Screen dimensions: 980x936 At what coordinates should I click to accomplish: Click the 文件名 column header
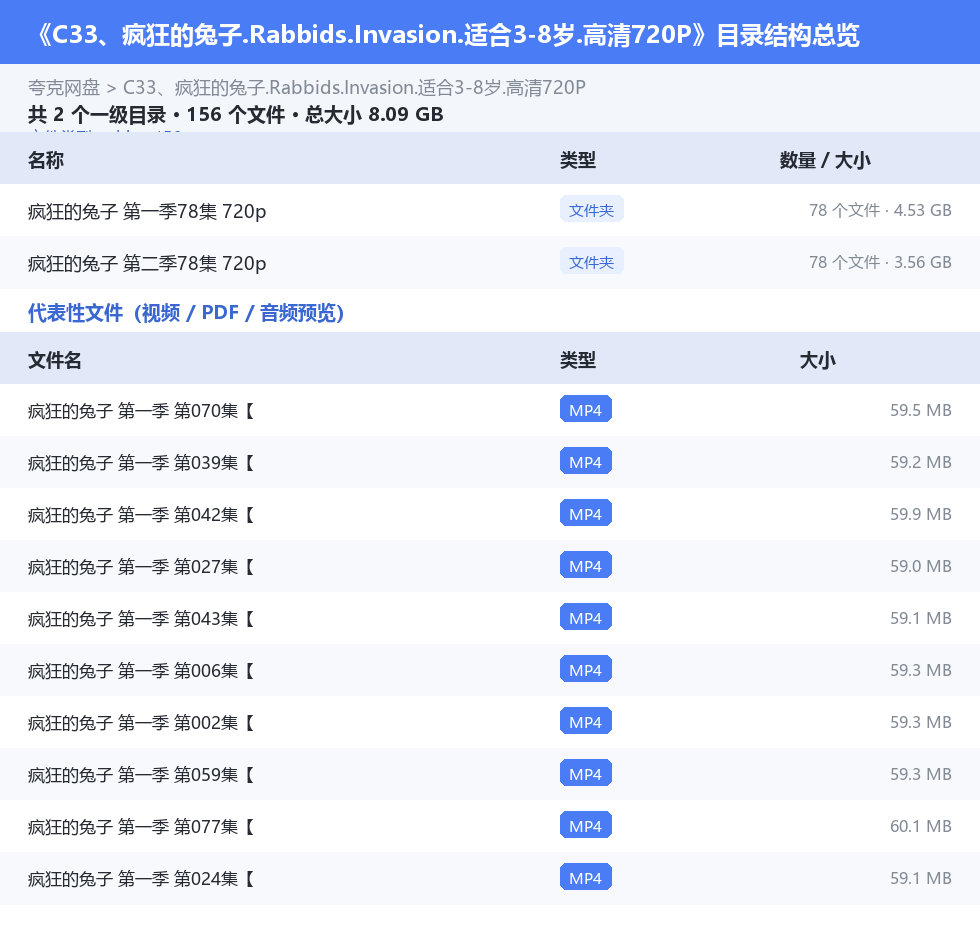(54, 360)
